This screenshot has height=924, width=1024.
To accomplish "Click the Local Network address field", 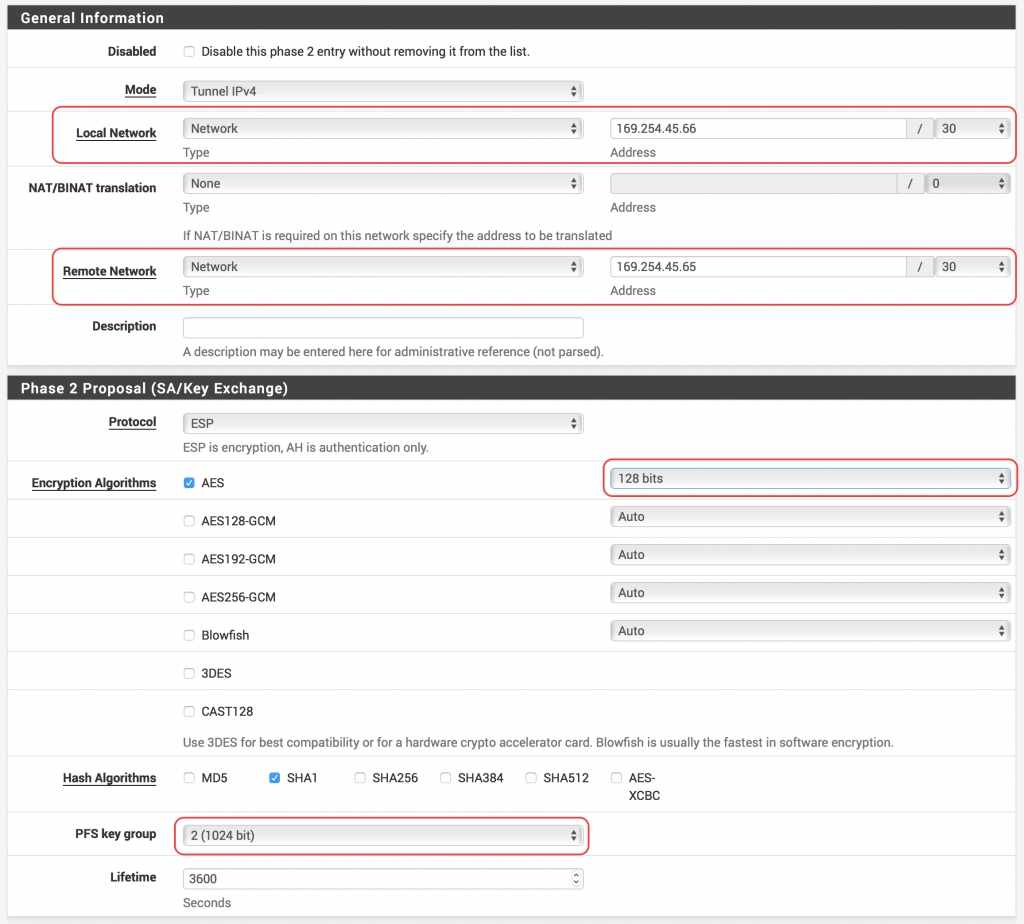I will [758, 128].
